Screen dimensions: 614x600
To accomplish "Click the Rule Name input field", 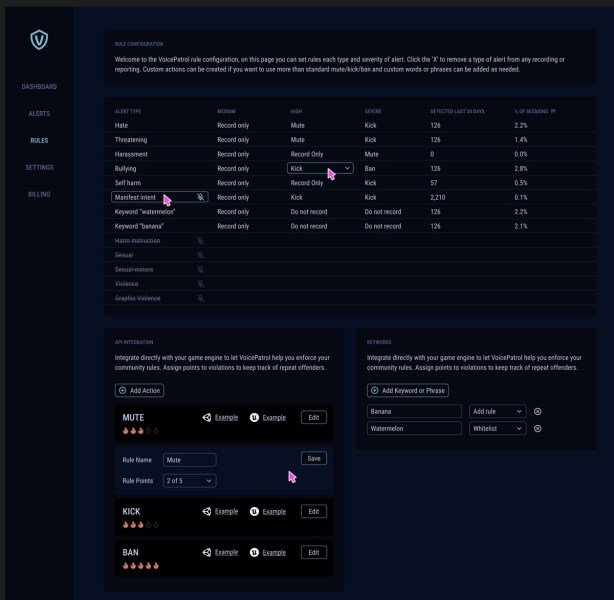I will click(x=190, y=460).
